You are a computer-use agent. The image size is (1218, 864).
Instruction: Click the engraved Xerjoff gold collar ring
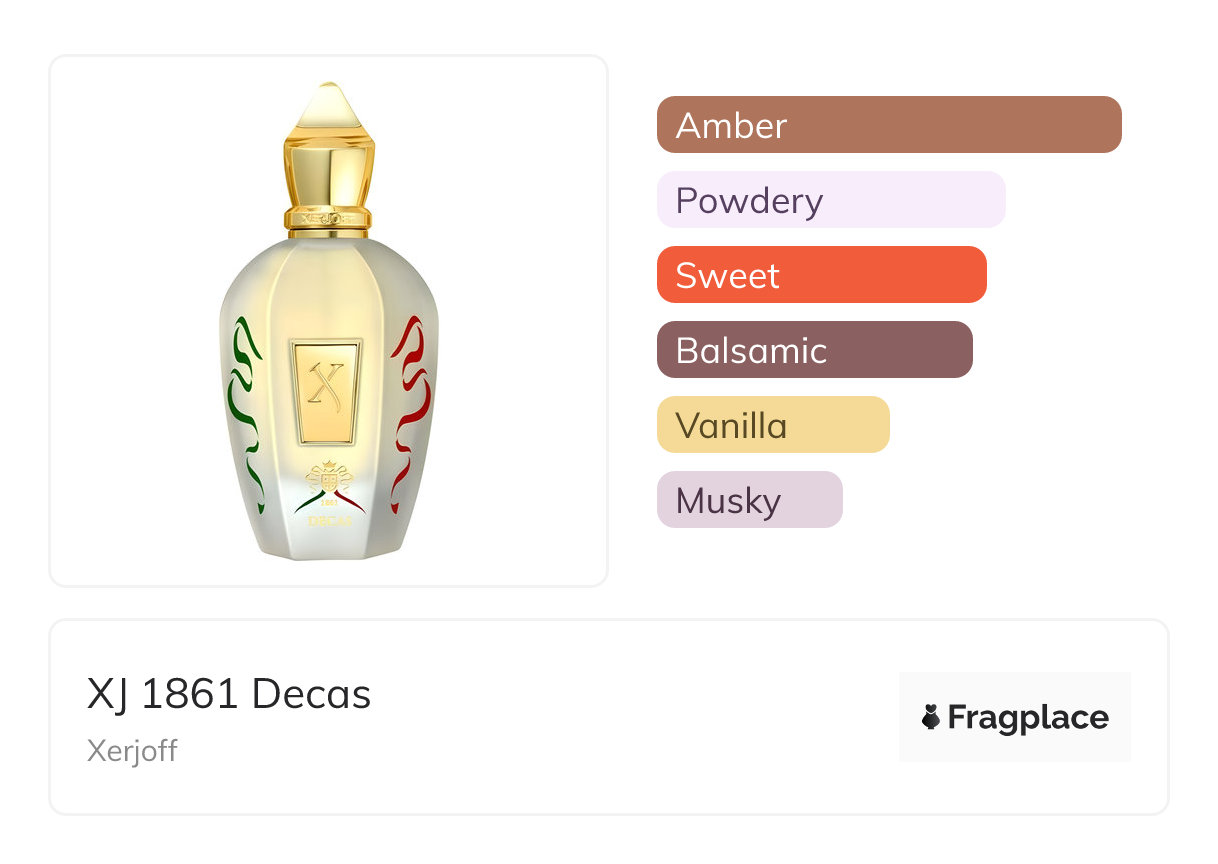point(329,216)
